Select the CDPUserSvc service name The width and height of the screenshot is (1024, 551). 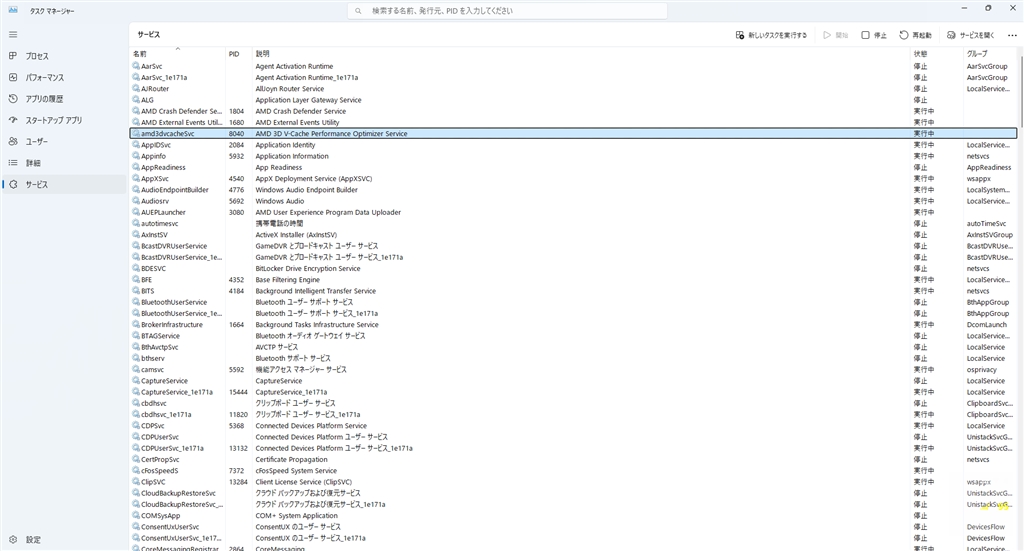pos(160,437)
